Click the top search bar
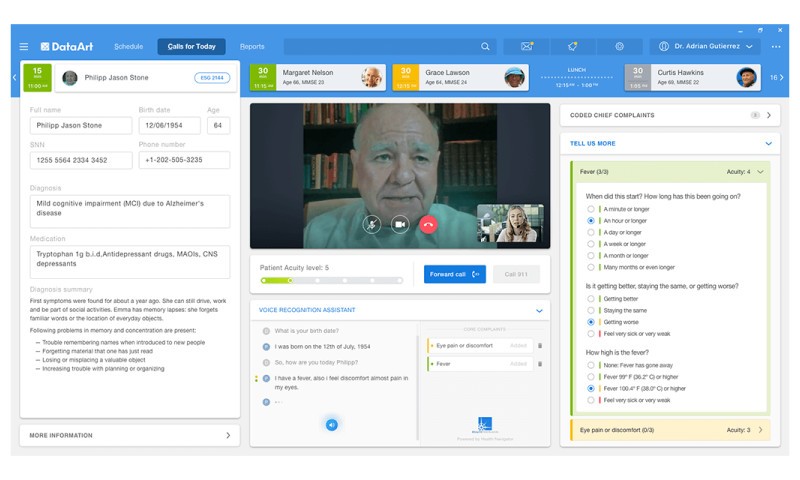The width and height of the screenshot is (800, 480). [x=390, y=46]
